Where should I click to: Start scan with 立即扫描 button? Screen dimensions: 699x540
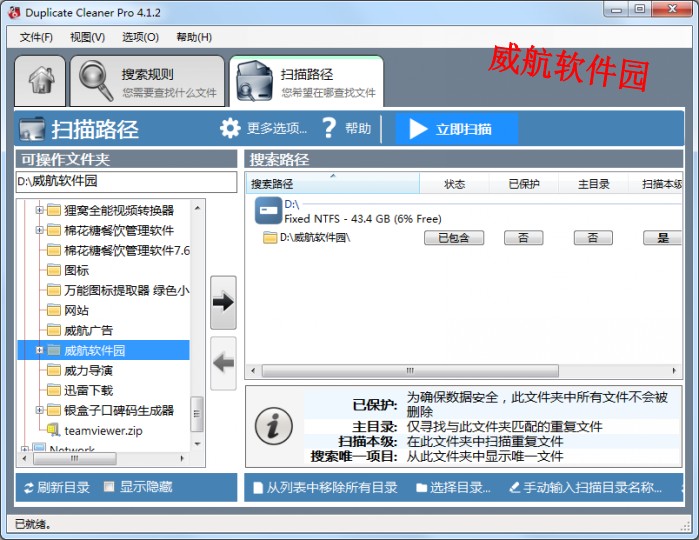pos(456,129)
